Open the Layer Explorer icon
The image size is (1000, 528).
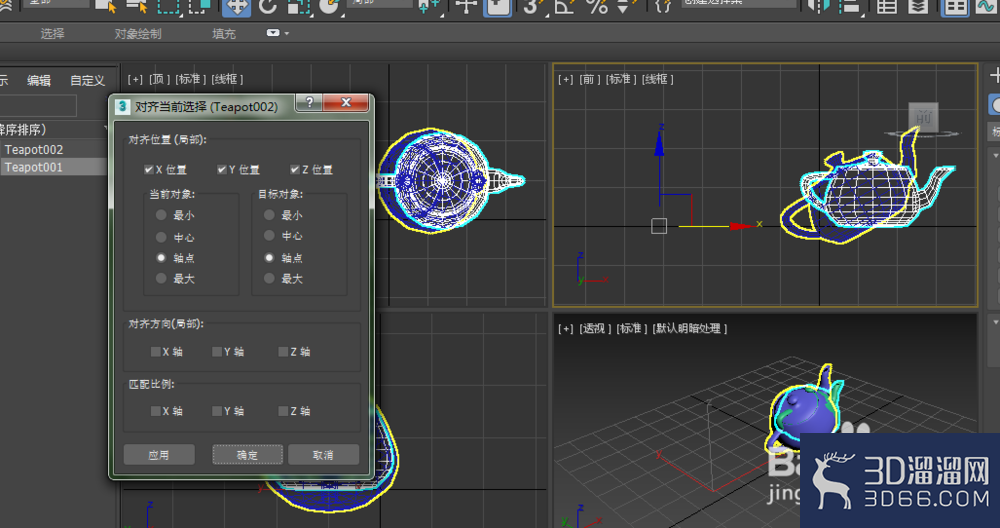pyautogui.click(x=918, y=6)
